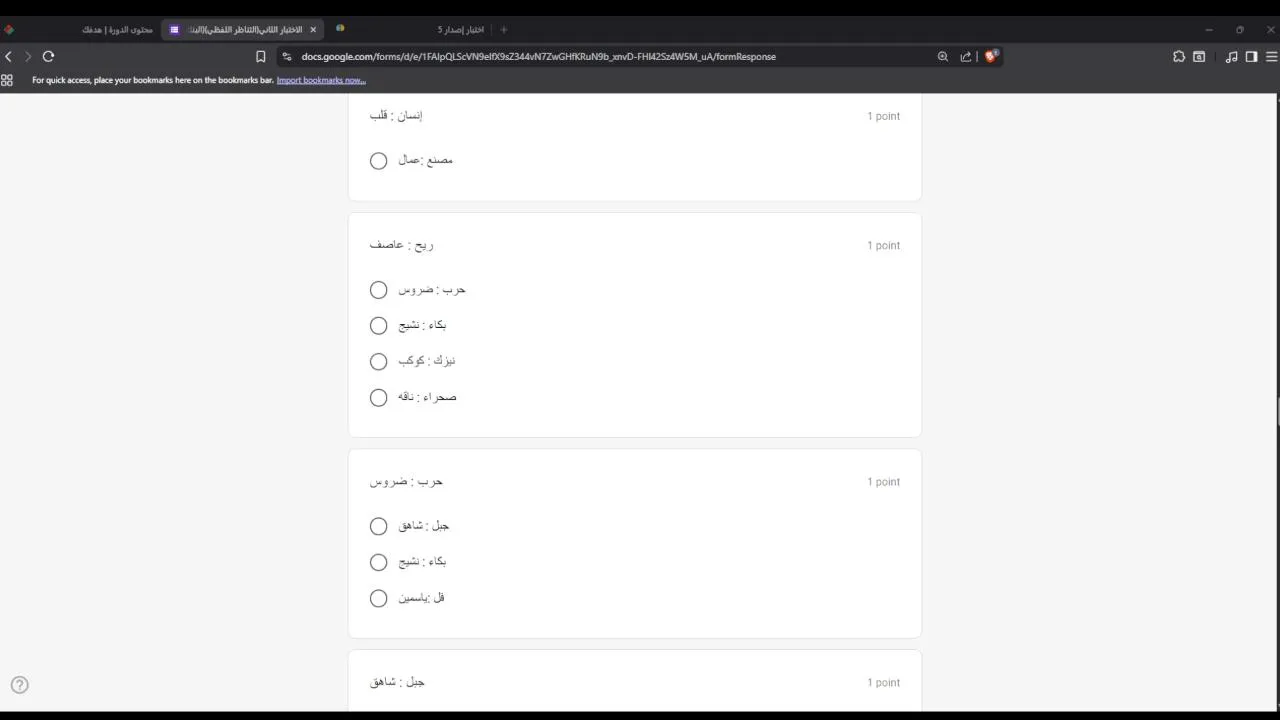Switch to the اختبار إصدار 5 tab
This screenshot has height=720, width=1280.
(460, 30)
